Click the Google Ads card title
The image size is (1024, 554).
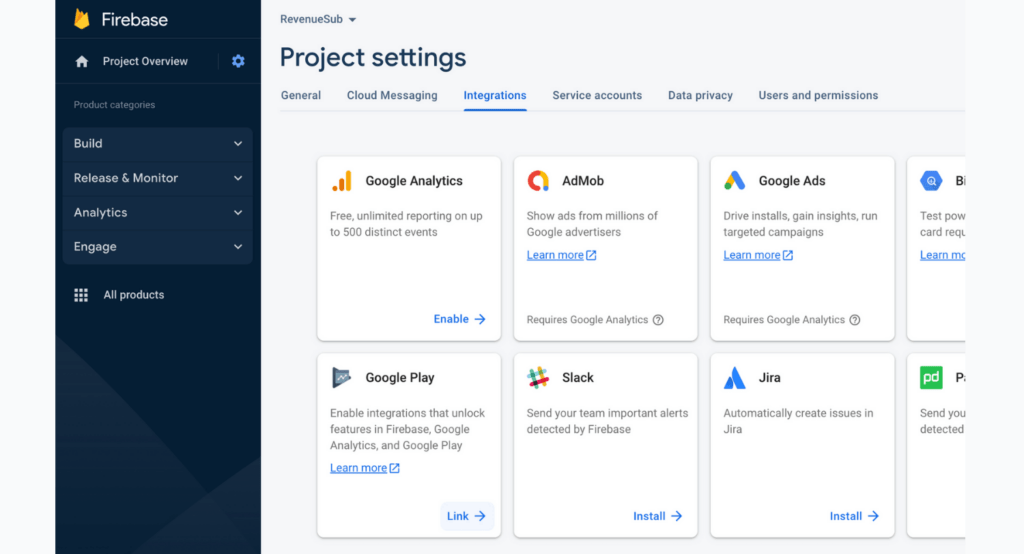click(x=792, y=181)
